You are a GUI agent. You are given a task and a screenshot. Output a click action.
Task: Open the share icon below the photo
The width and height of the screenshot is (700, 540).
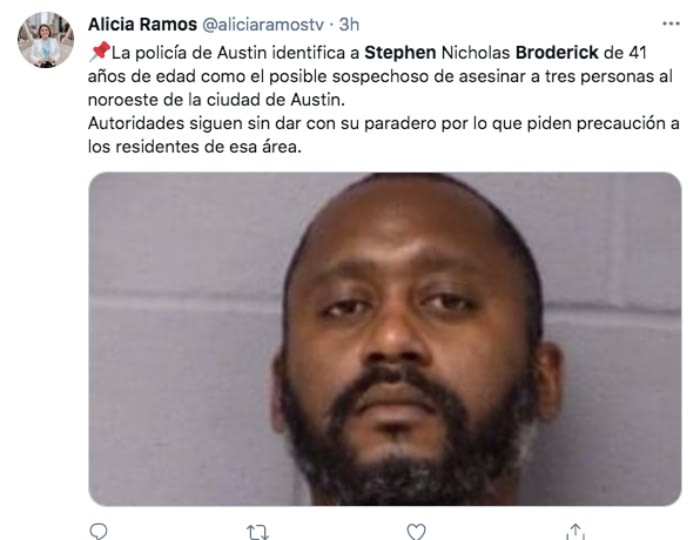pos(575,532)
